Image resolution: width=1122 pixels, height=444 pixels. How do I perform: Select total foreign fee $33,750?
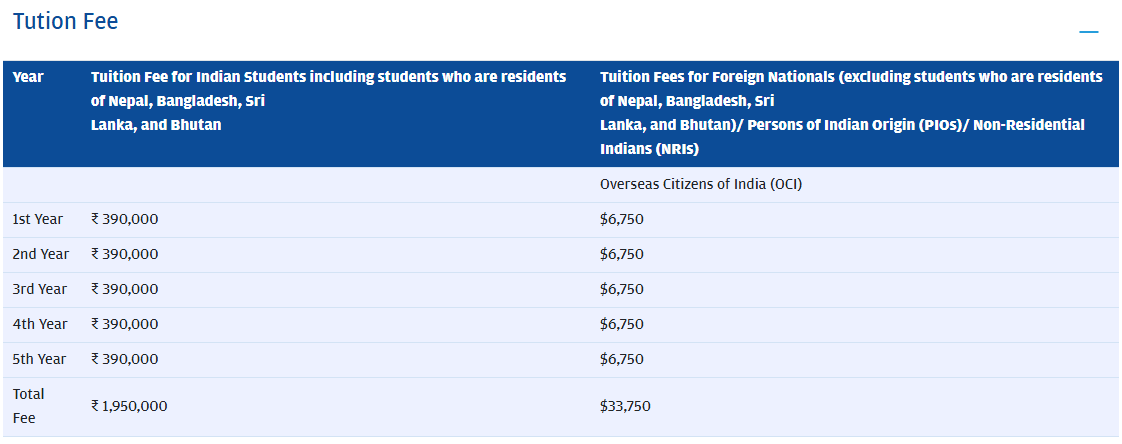[625, 406]
